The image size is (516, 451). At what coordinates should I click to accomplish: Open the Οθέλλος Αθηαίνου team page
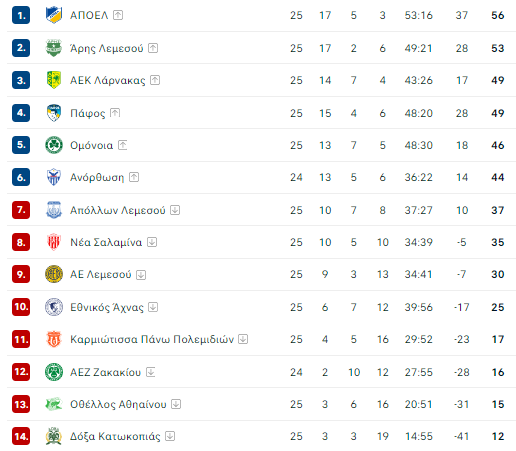click(x=118, y=404)
